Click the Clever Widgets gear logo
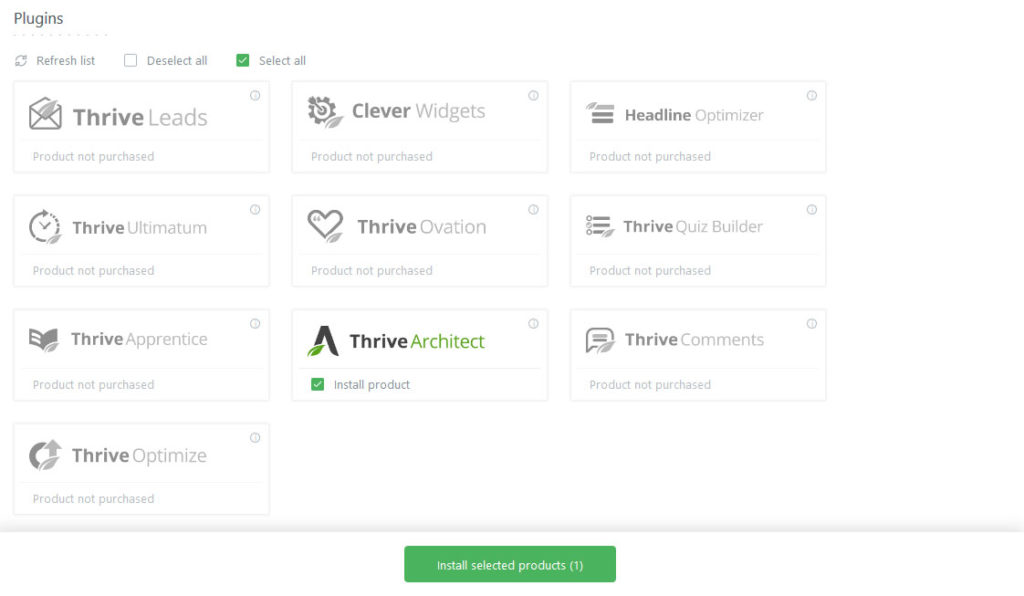1024x596 pixels. click(325, 112)
